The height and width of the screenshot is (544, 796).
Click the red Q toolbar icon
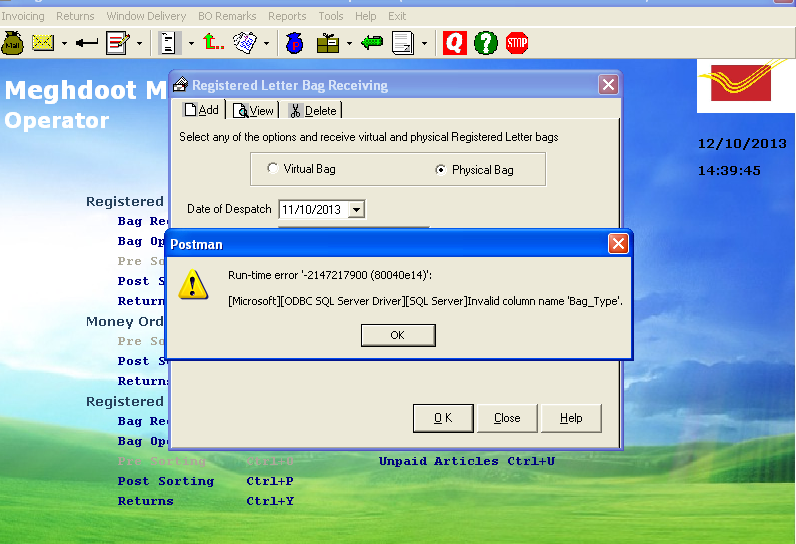(x=455, y=43)
